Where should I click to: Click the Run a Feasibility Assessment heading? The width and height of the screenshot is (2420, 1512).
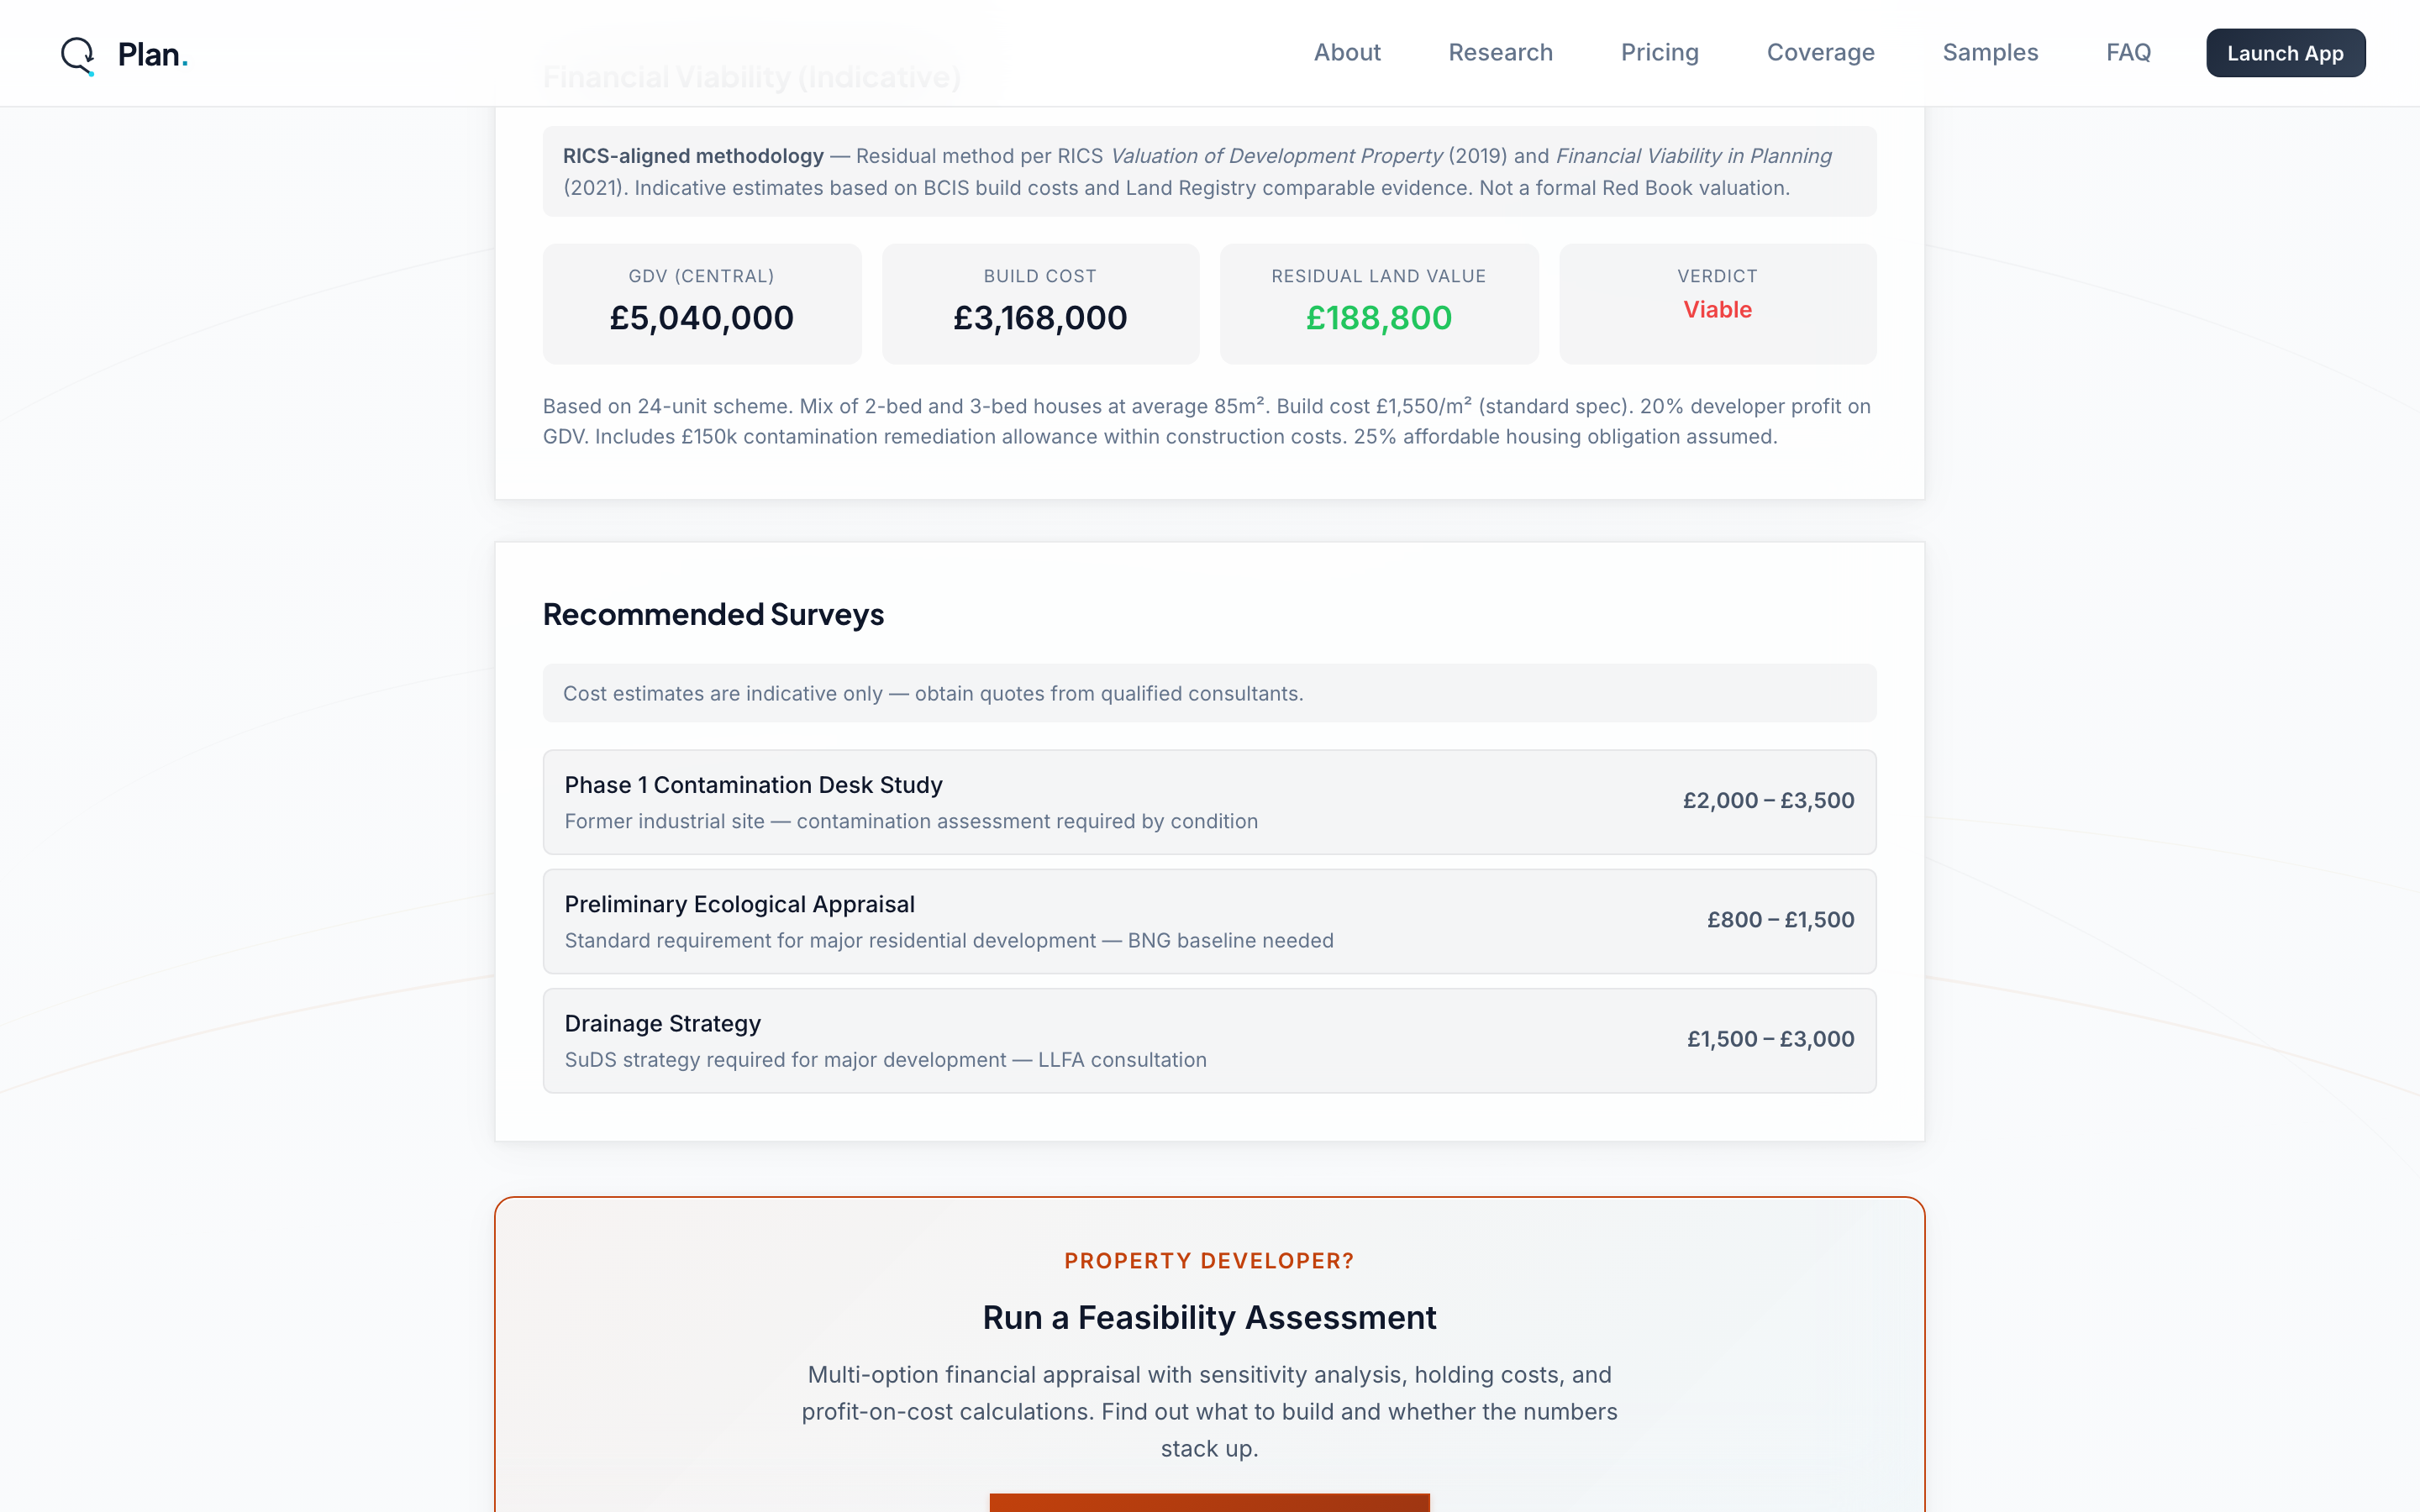click(1209, 1317)
